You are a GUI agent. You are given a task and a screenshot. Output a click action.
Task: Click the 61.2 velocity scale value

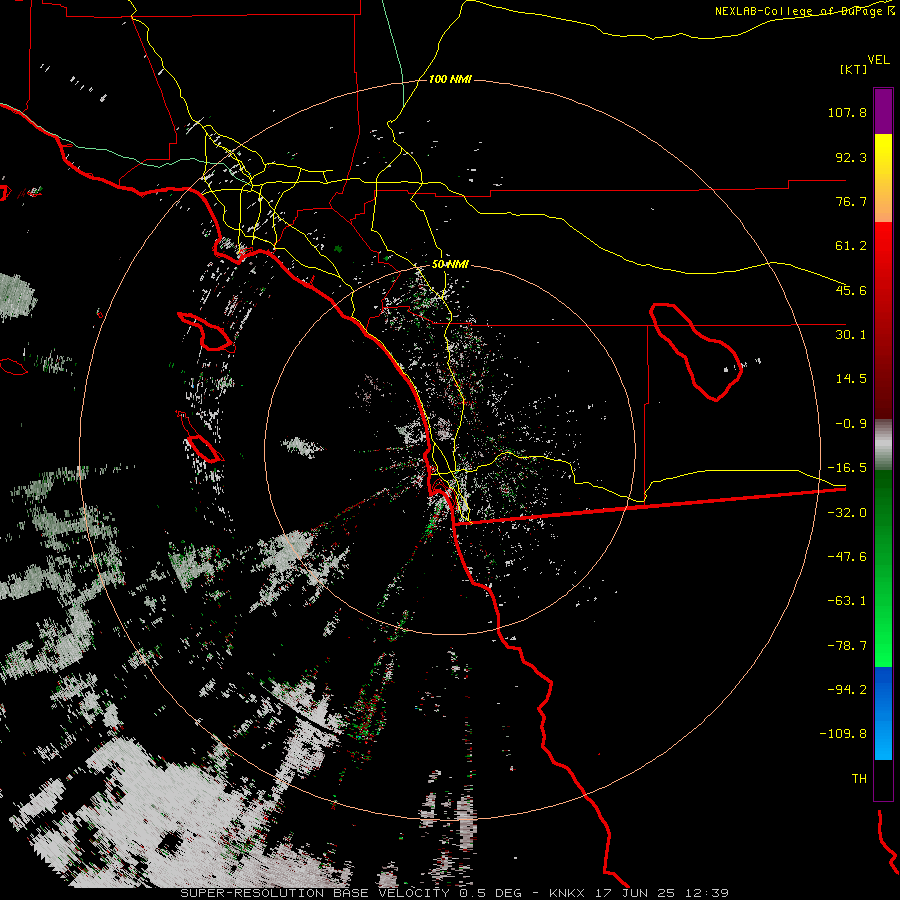[851, 246]
